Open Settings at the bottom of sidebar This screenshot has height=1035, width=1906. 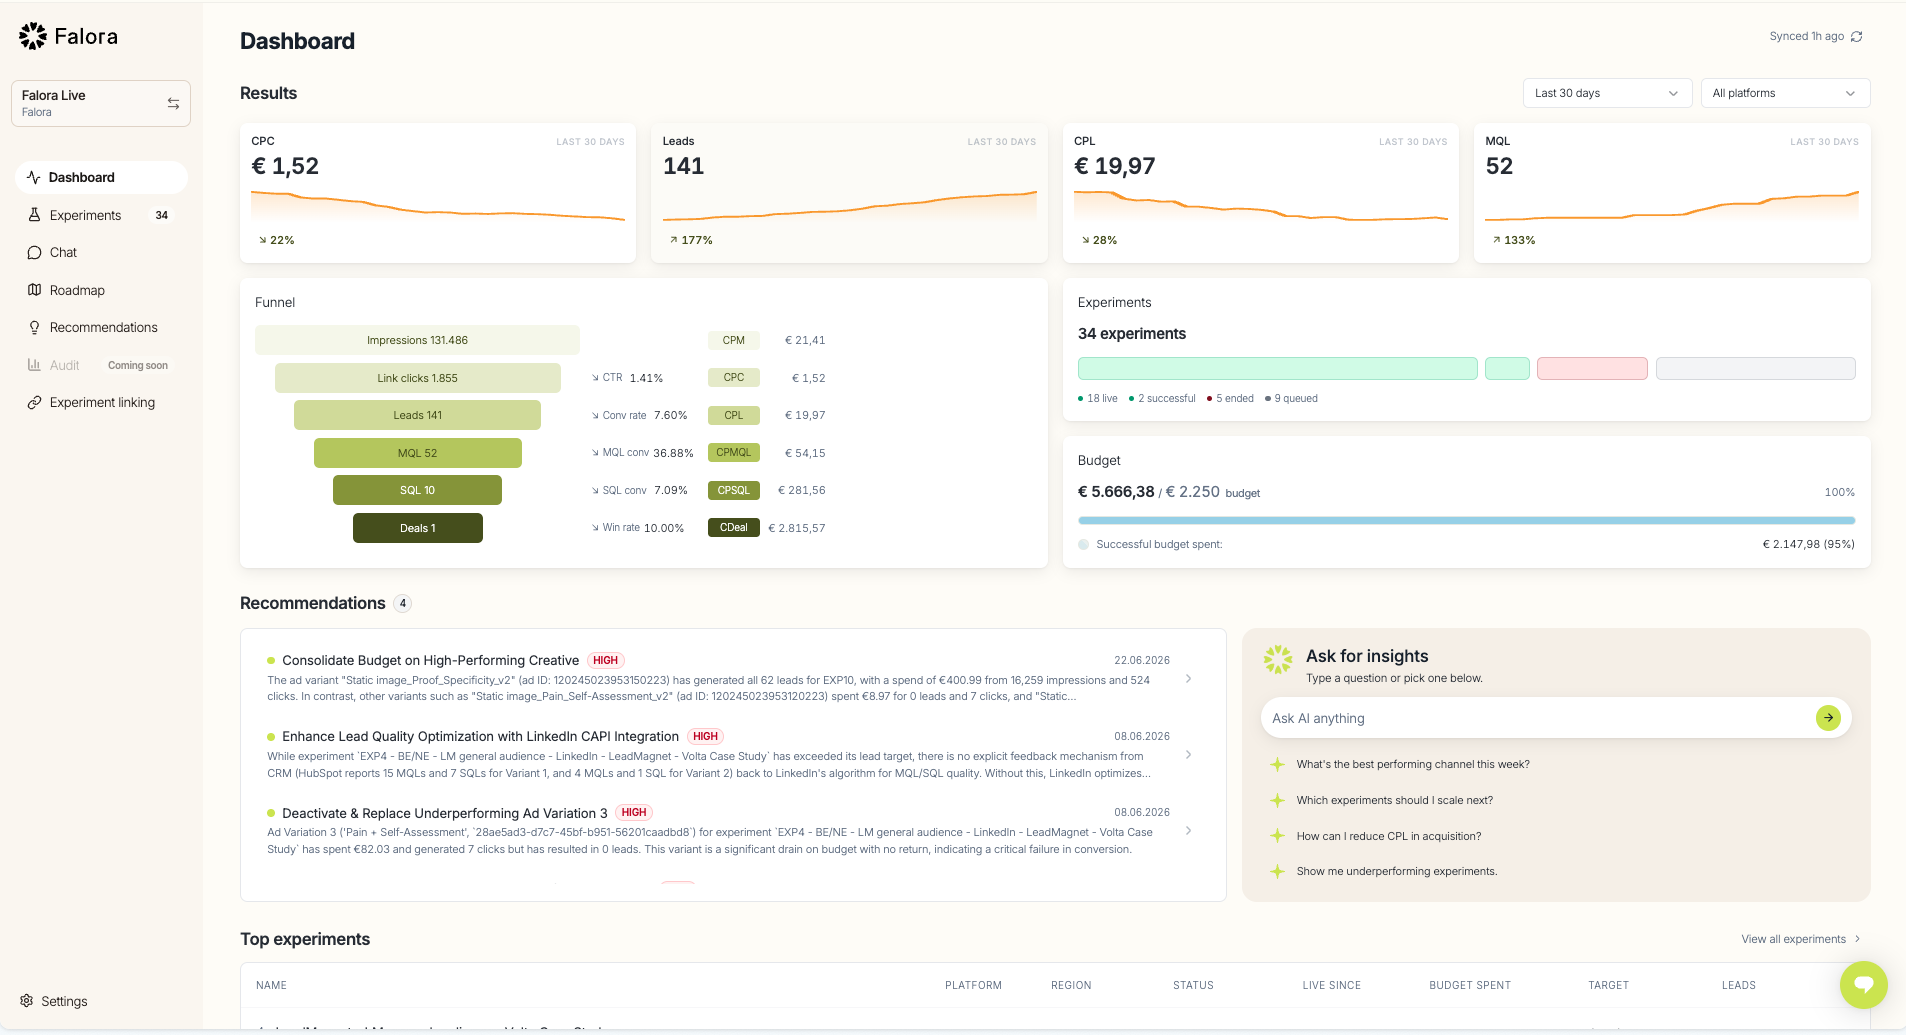coord(54,1001)
